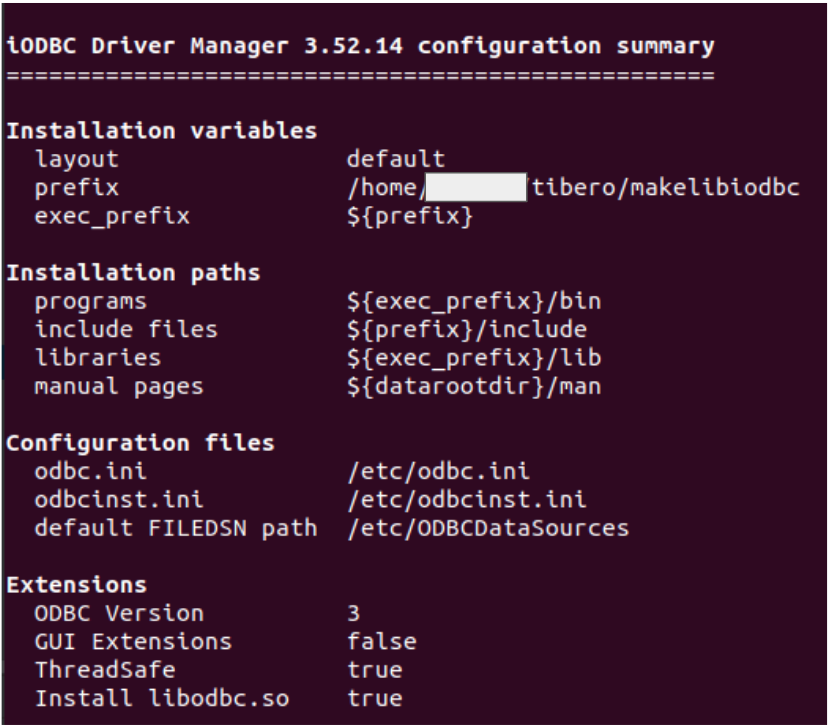
Task: Click the 'odbc.ini' label
Action: pos(91,471)
